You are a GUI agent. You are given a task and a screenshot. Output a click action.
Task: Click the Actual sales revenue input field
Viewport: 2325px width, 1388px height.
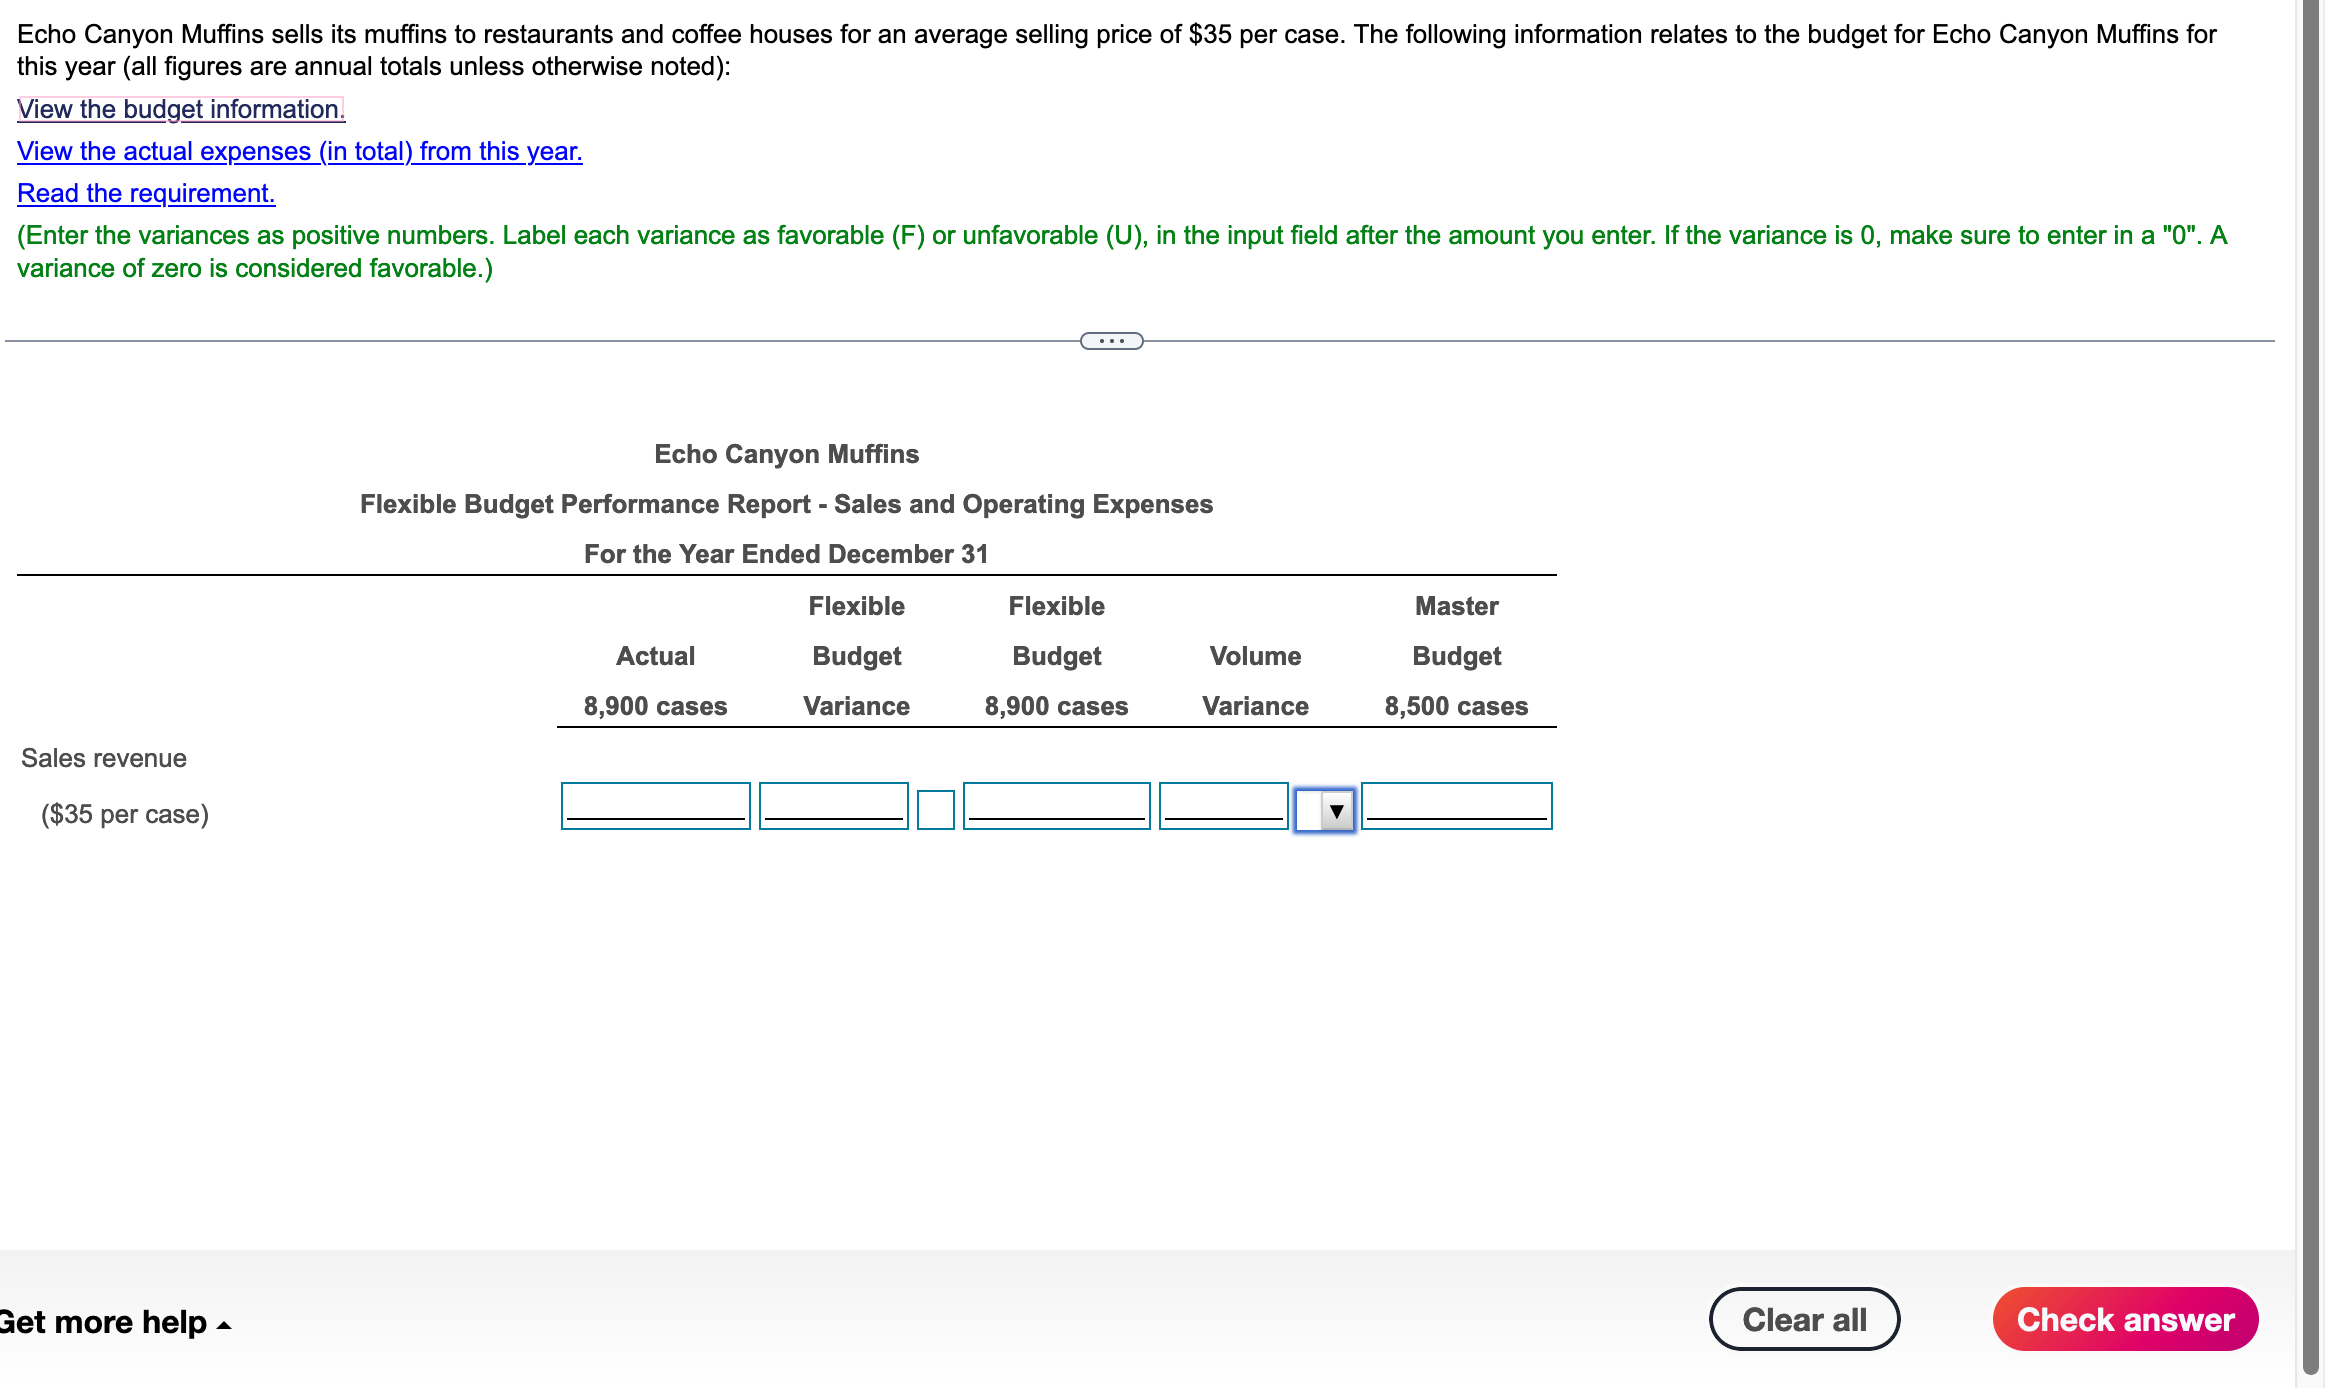[x=655, y=805]
